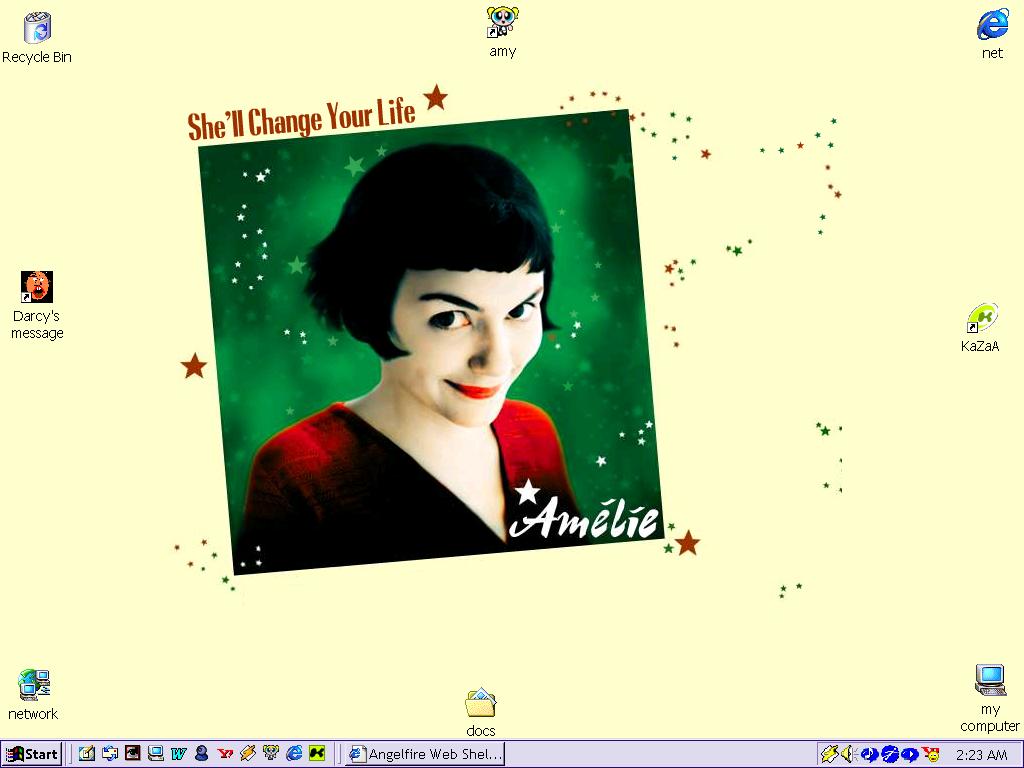This screenshot has height=768, width=1024.
Task: Launch Winamp from the quick launch lightning icon
Action: [248, 754]
